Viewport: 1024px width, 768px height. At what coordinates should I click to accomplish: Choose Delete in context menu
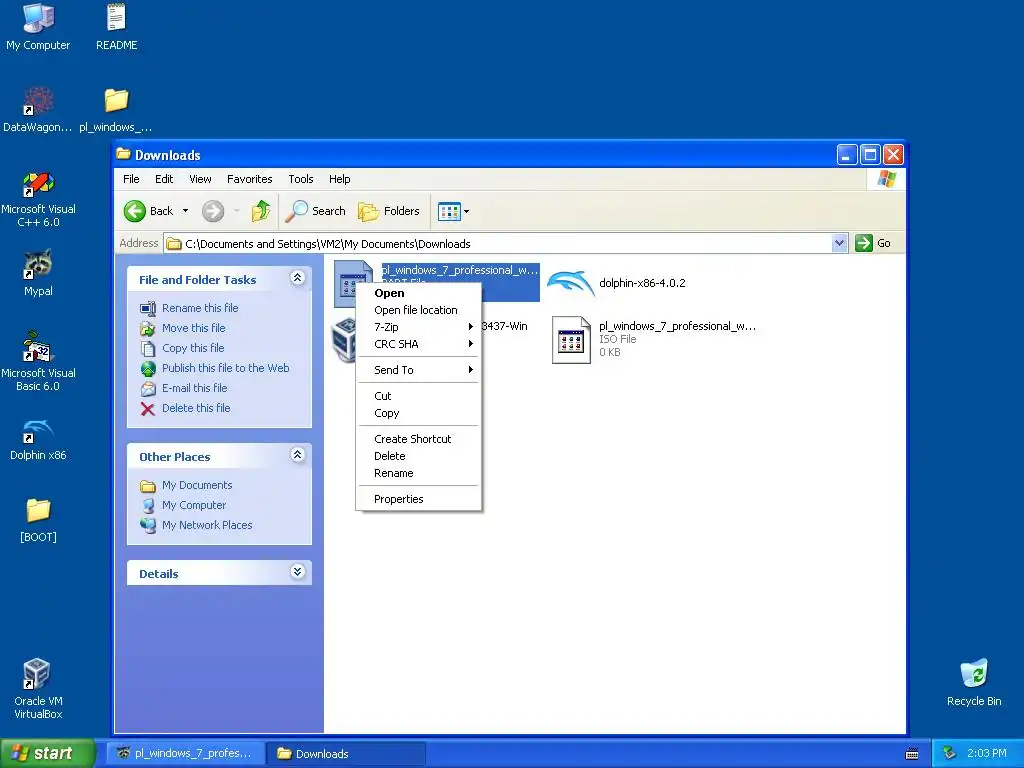419,456
